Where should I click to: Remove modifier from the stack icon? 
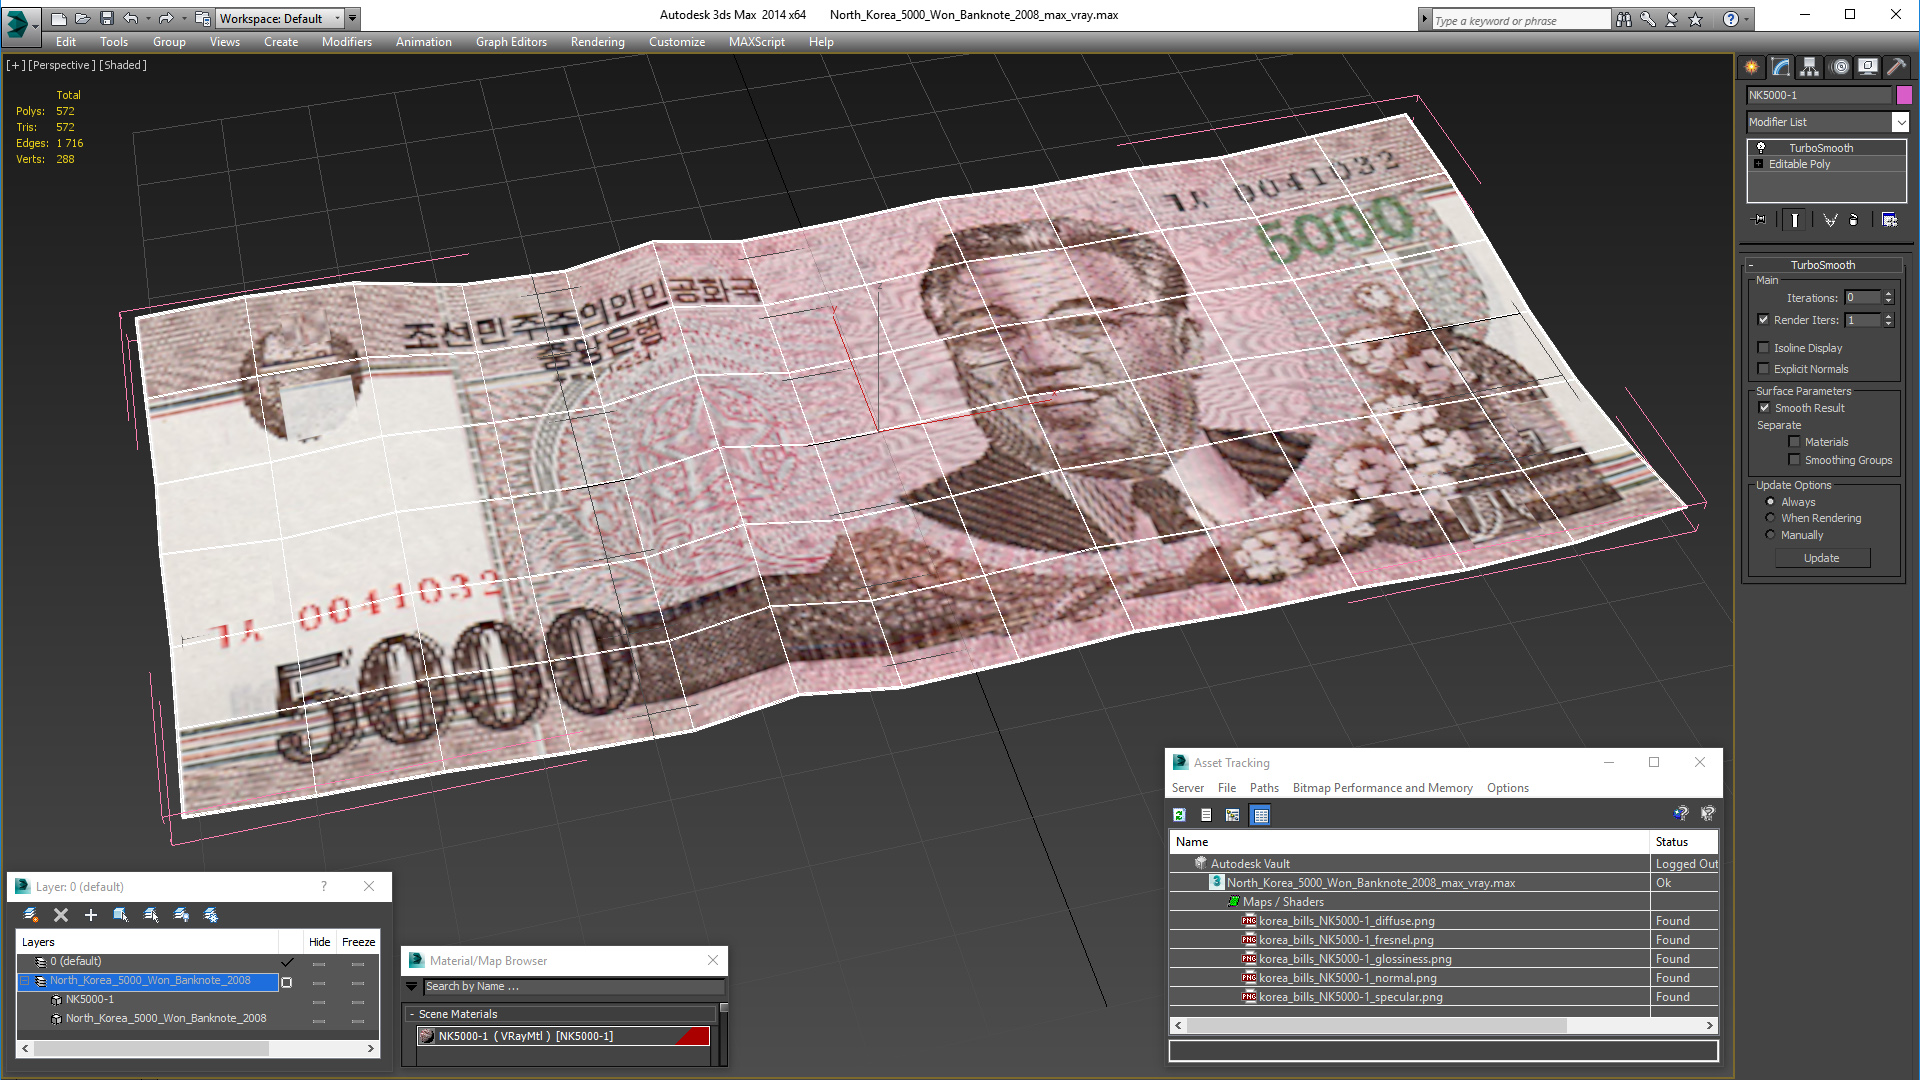pos(1854,220)
